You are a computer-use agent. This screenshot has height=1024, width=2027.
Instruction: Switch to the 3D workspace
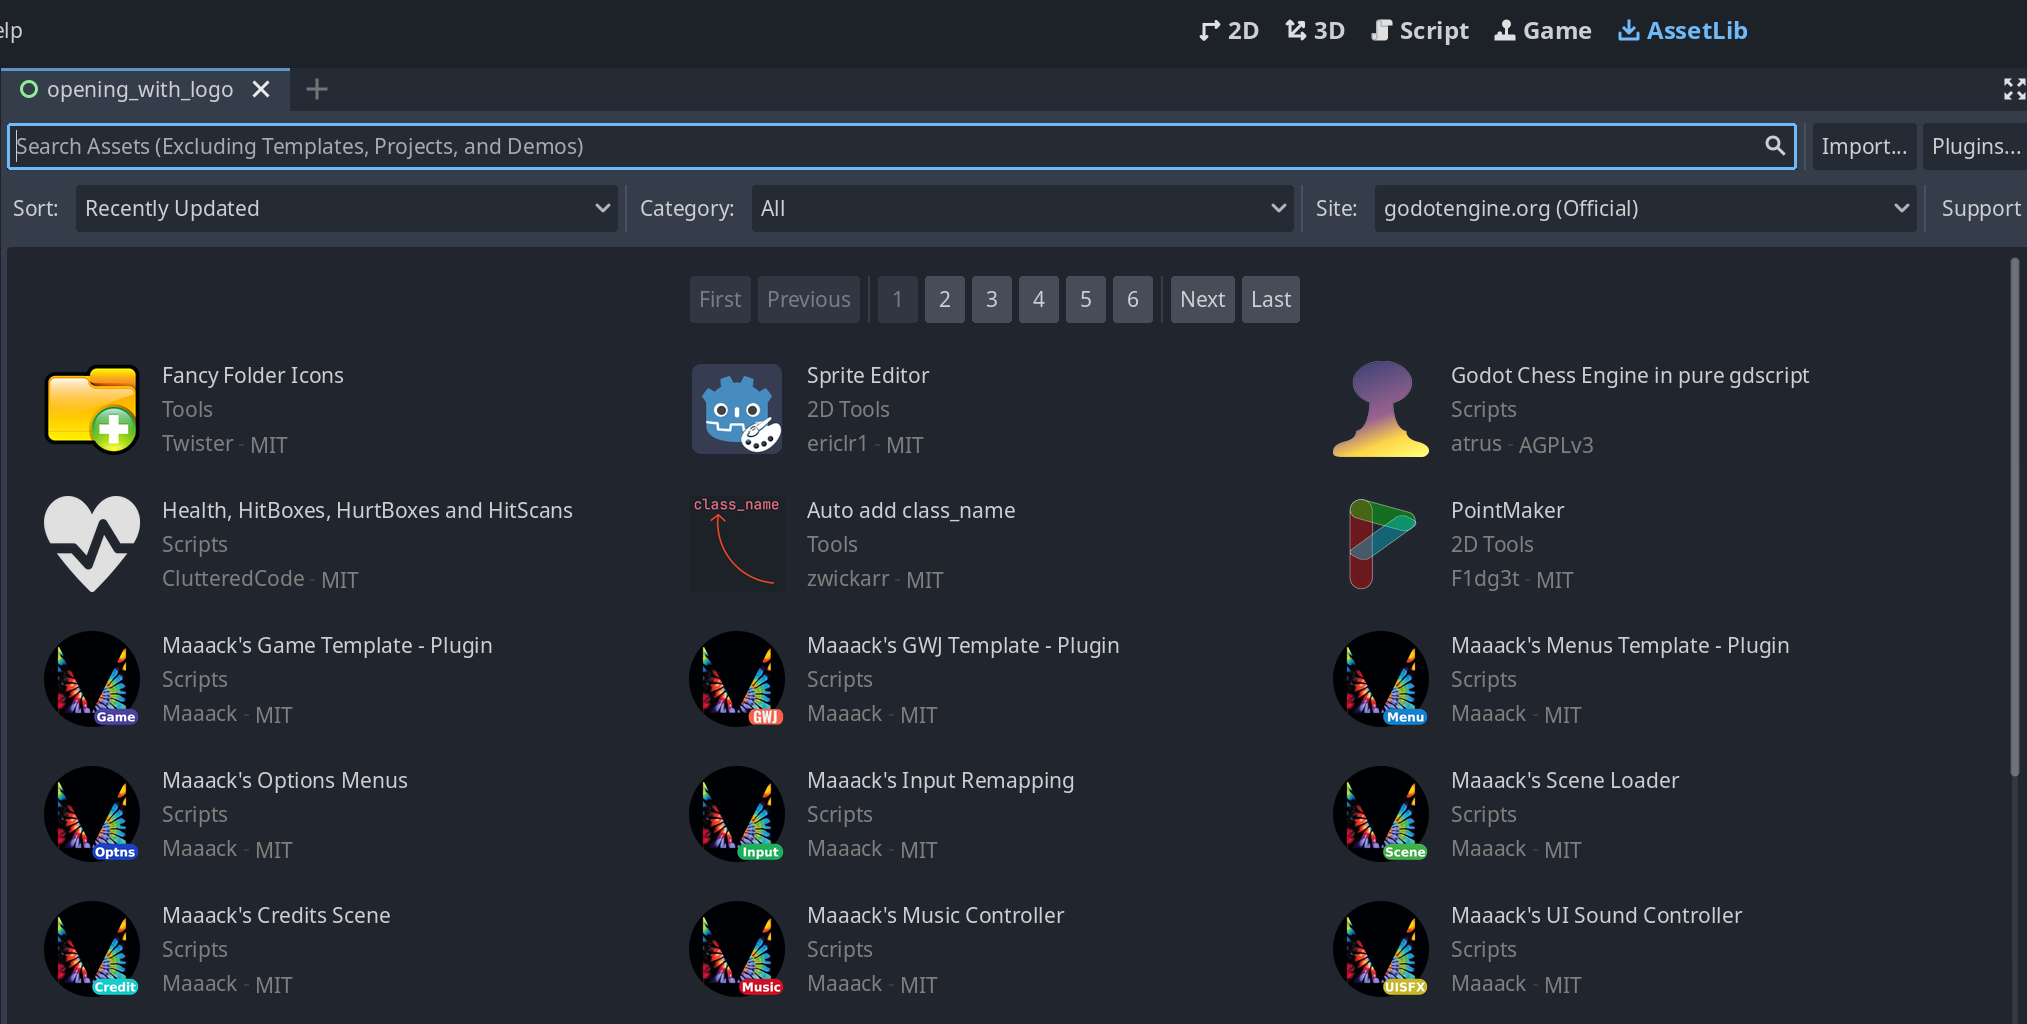click(x=1315, y=31)
